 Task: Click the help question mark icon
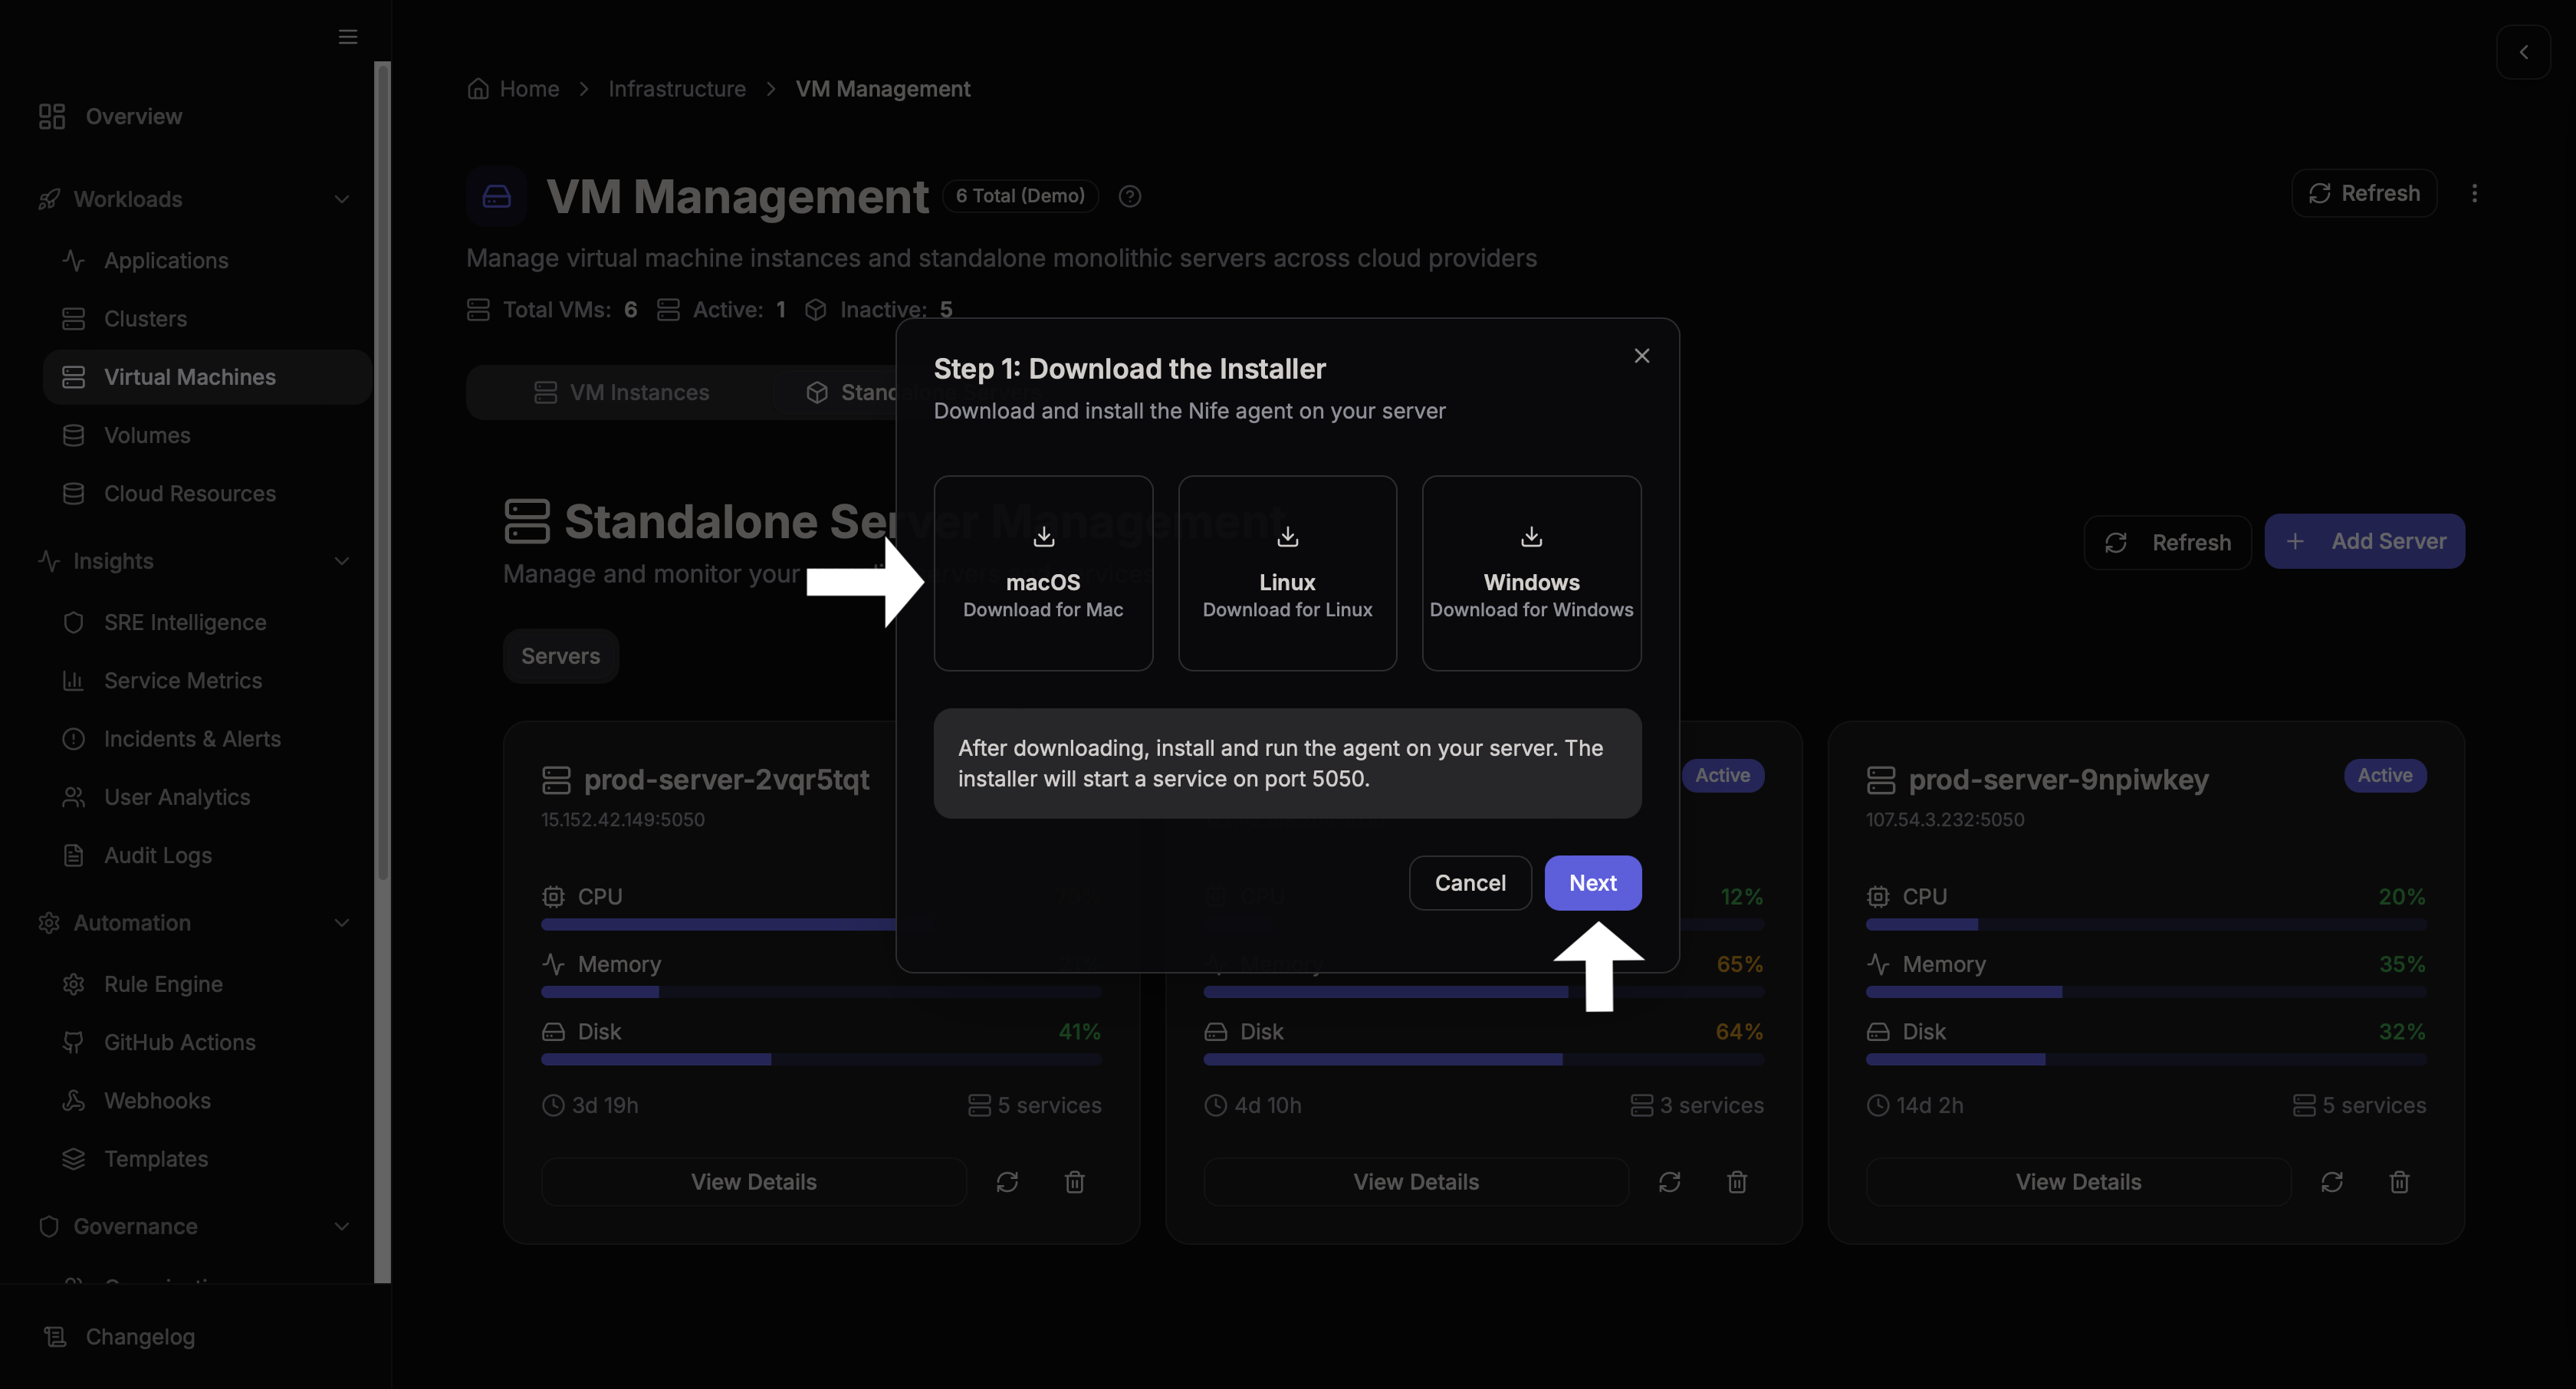1129,196
